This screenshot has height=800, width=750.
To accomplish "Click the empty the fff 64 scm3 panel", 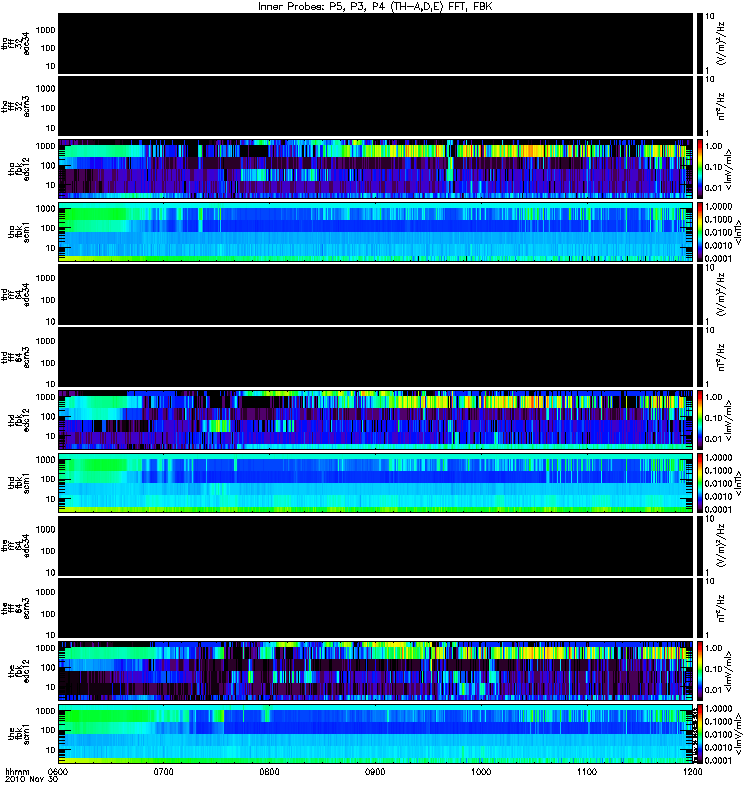I will coord(376,608).
